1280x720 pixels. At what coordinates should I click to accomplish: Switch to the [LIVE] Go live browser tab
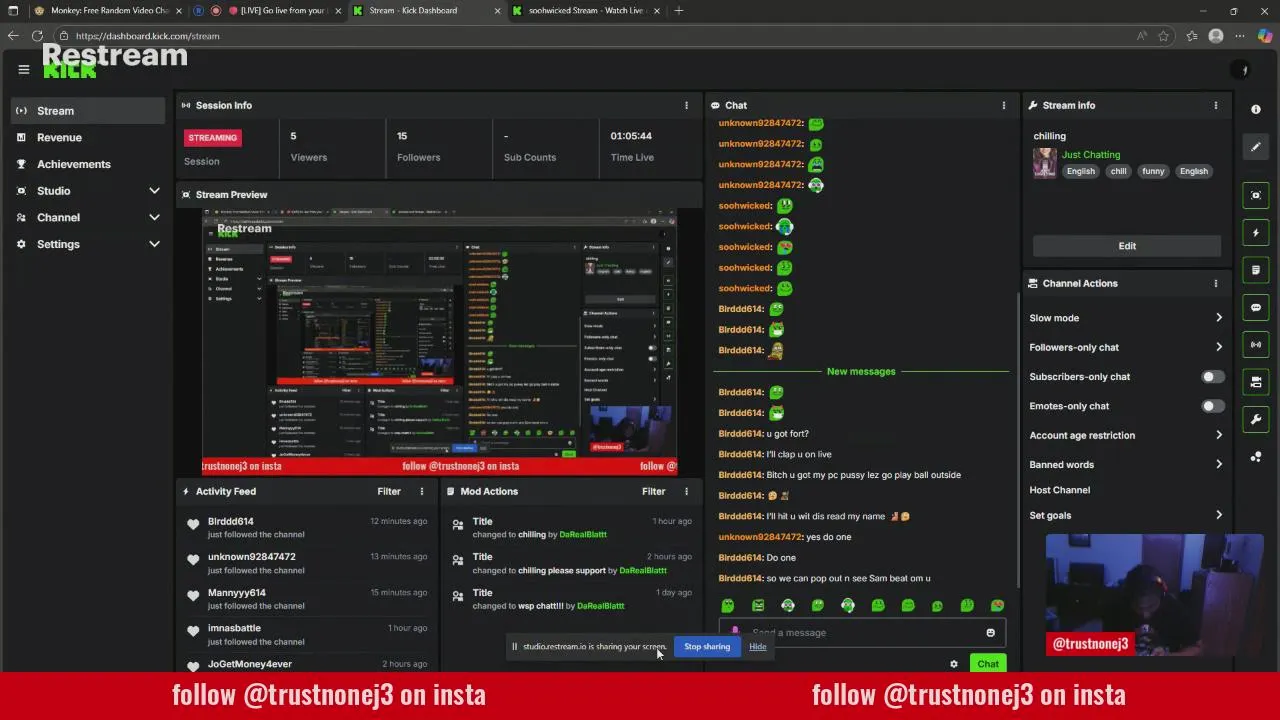pyautogui.click(x=268, y=10)
